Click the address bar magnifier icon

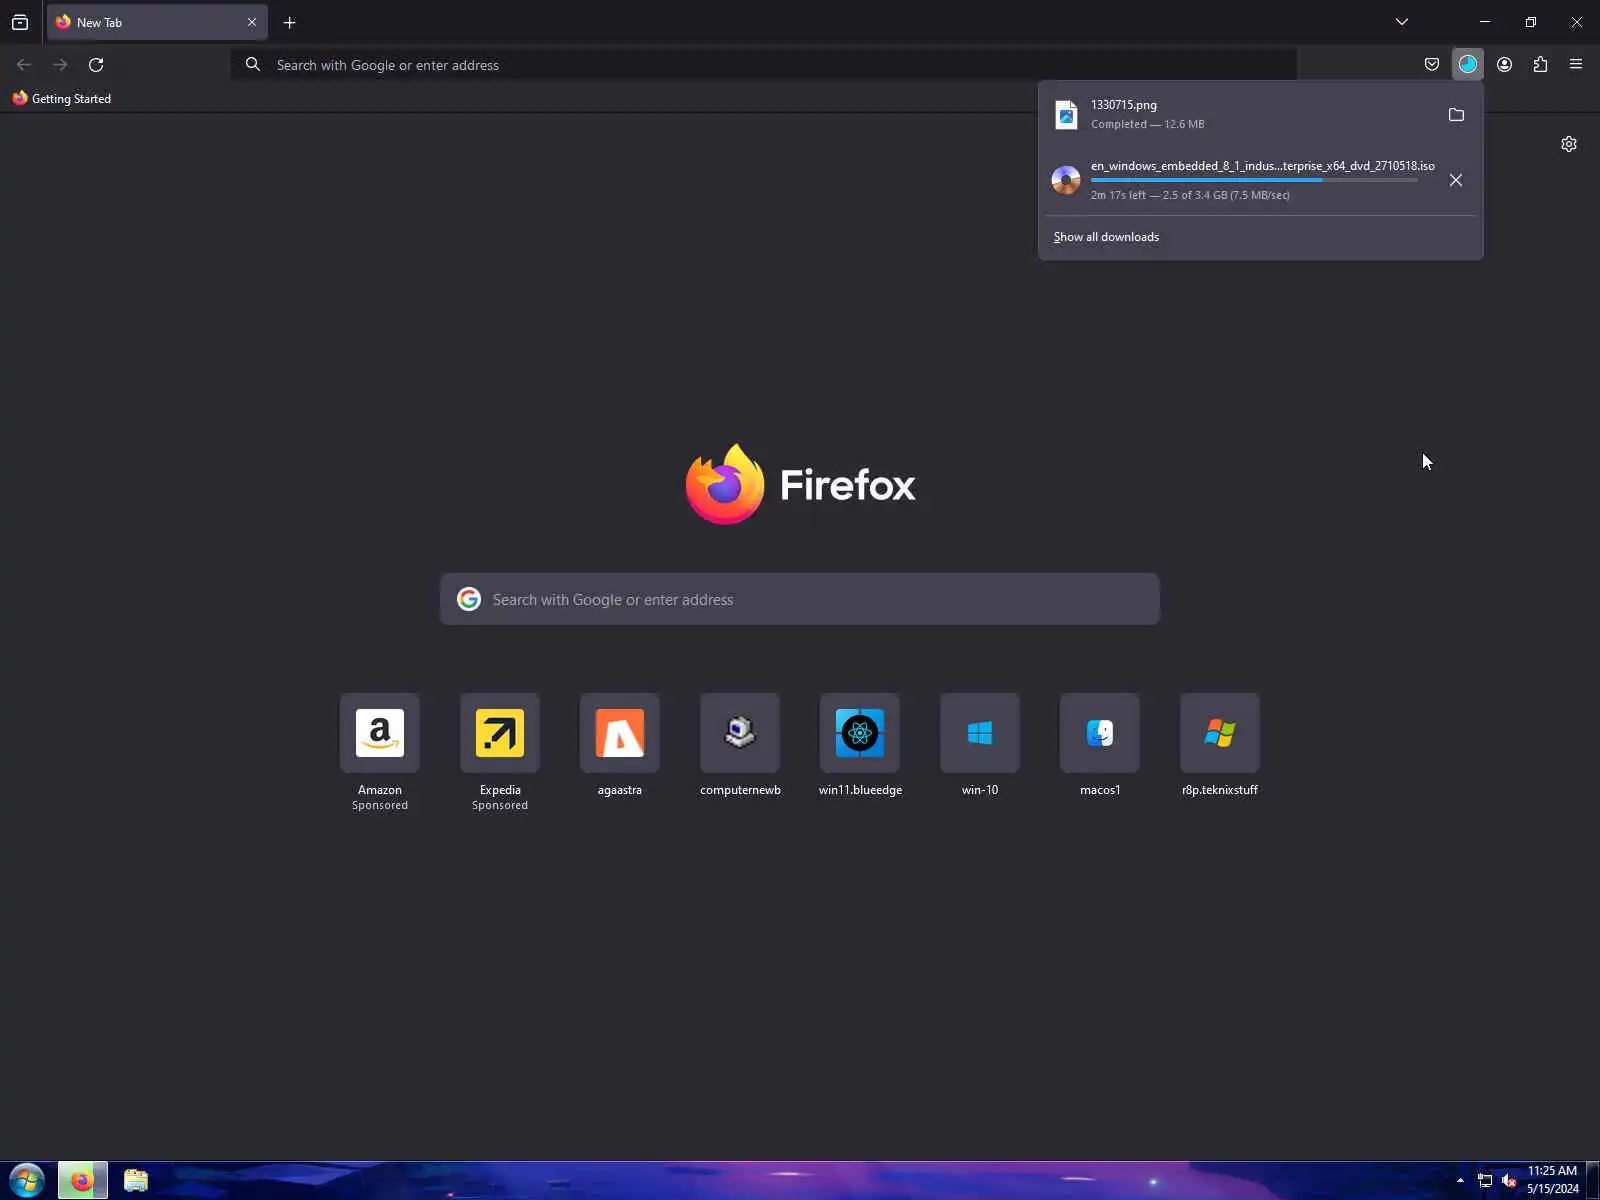pyautogui.click(x=253, y=64)
